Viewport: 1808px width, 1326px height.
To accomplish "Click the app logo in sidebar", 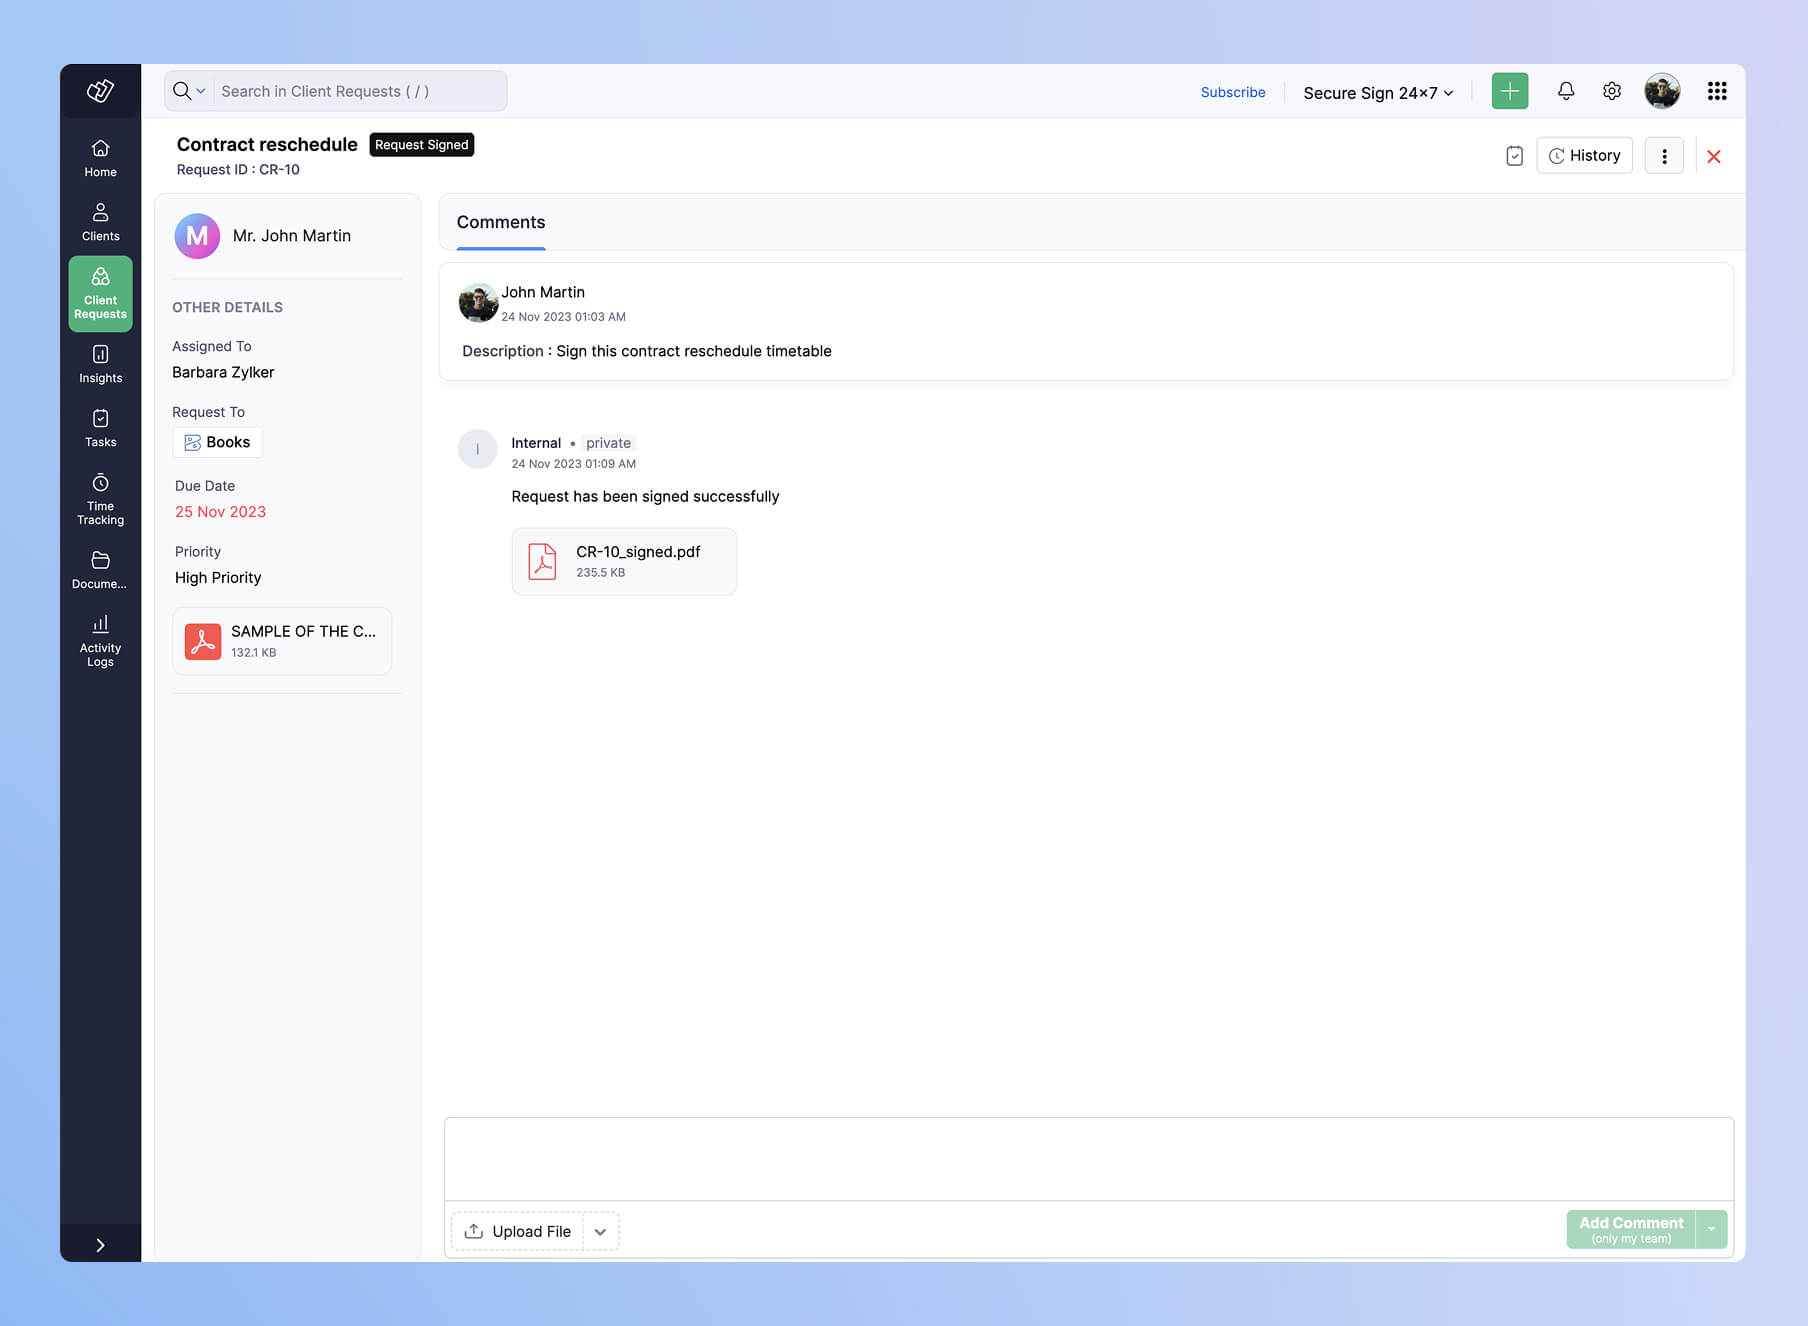I will pyautogui.click(x=100, y=91).
